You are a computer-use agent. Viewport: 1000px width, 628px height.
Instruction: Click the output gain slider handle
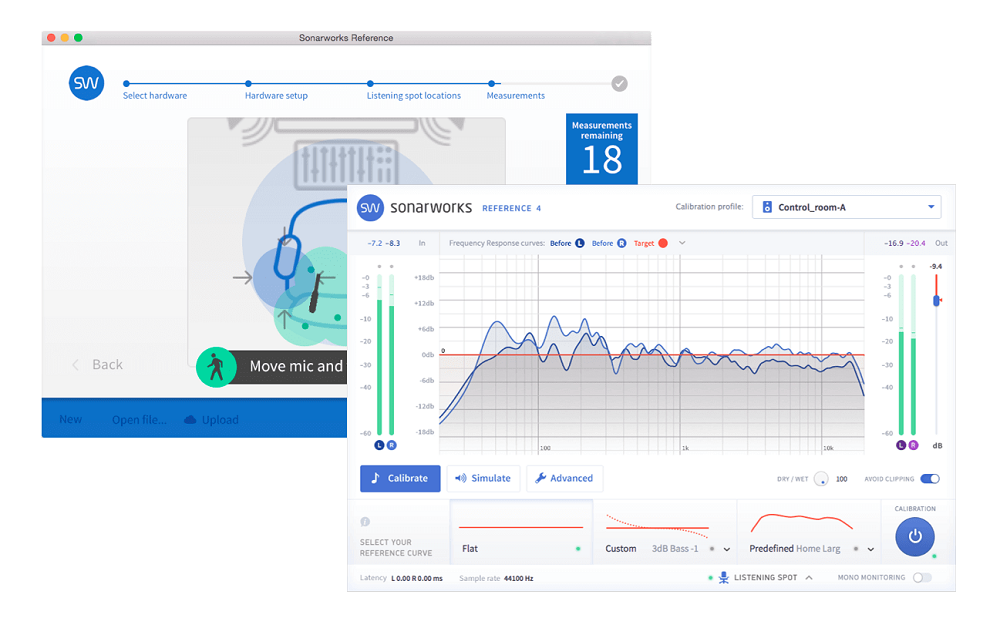pyautogui.click(x=937, y=300)
